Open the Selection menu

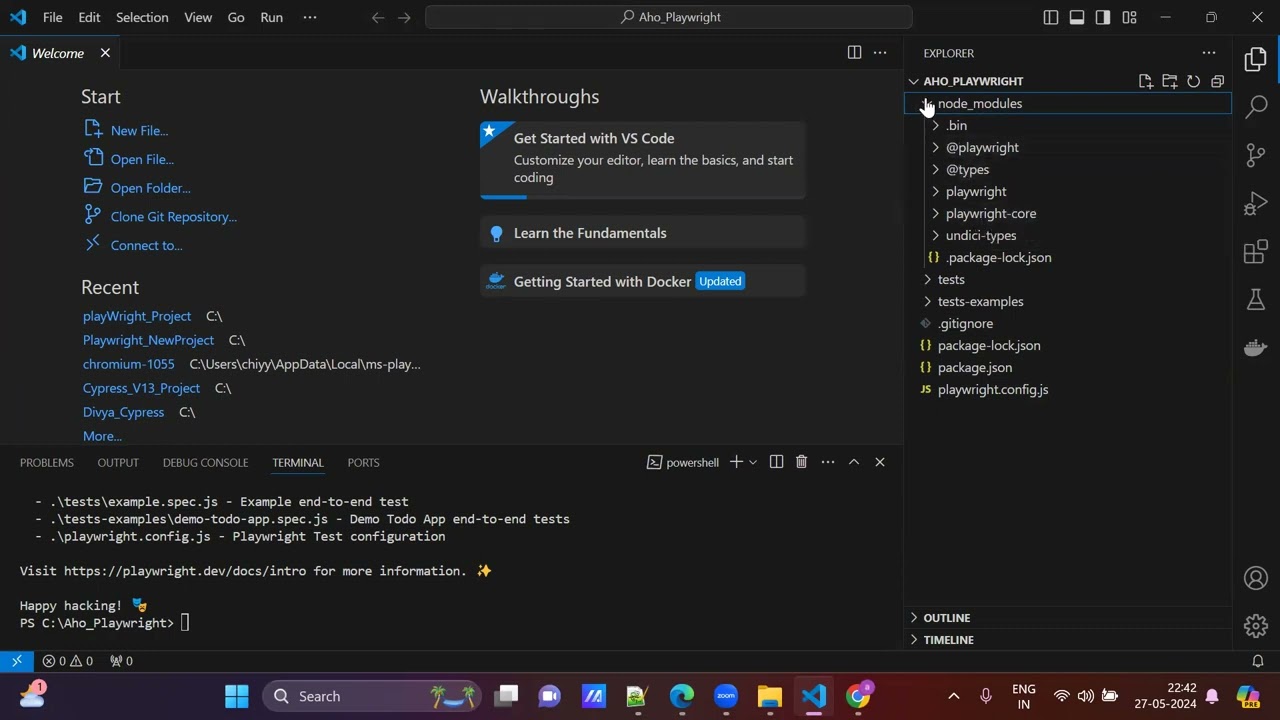142,17
